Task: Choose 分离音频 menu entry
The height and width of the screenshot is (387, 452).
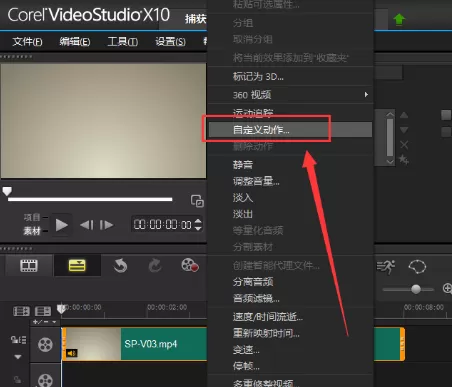Action: 290,282
